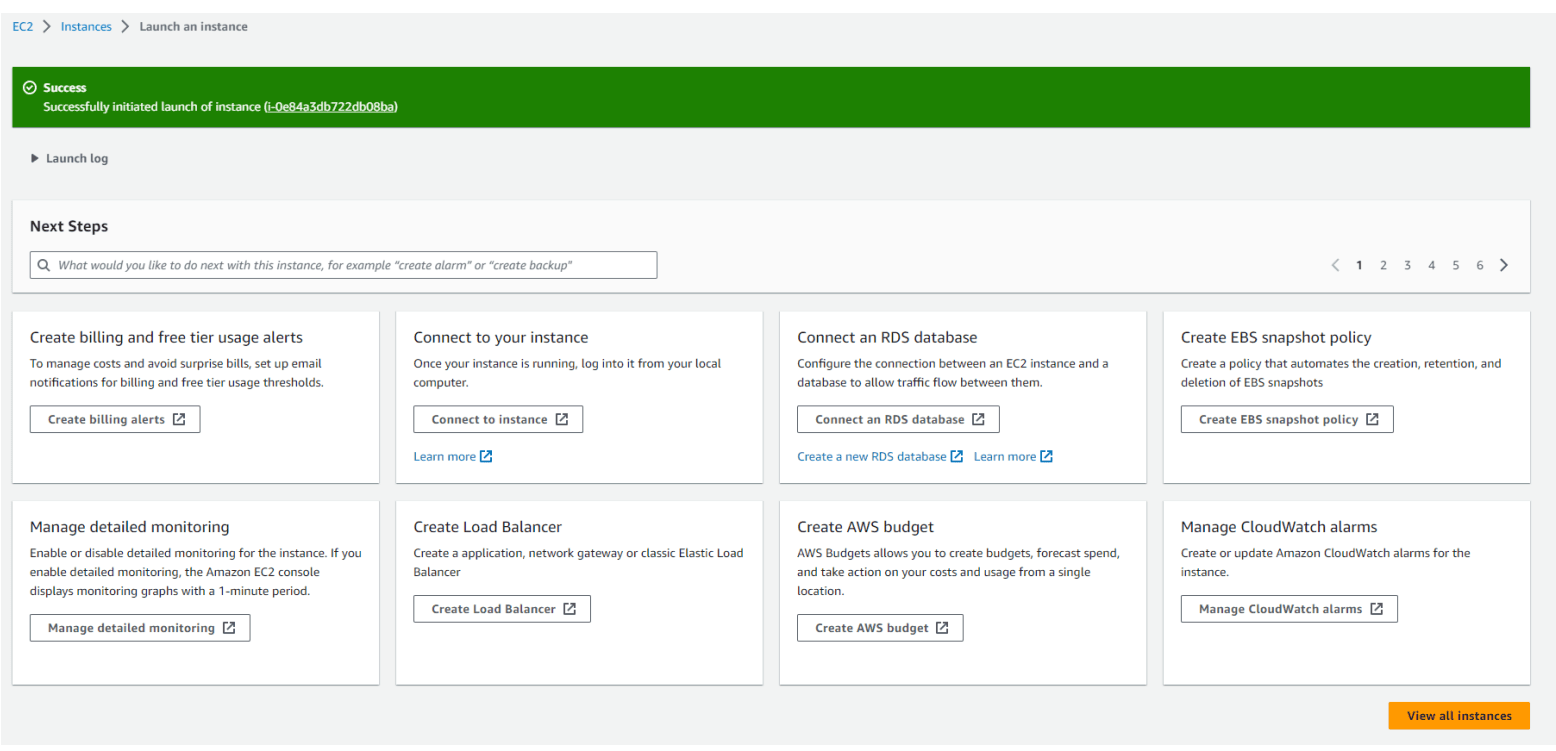Go to next page of Next Steps
The width and height of the screenshot is (1556, 751).
pyautogui.click(x=1504, y=265)
